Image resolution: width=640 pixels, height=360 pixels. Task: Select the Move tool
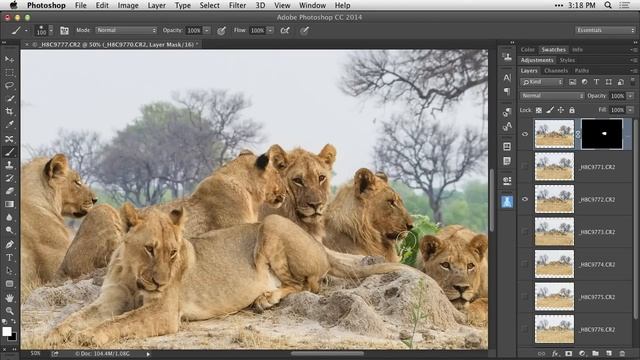(x=9, y=60)
